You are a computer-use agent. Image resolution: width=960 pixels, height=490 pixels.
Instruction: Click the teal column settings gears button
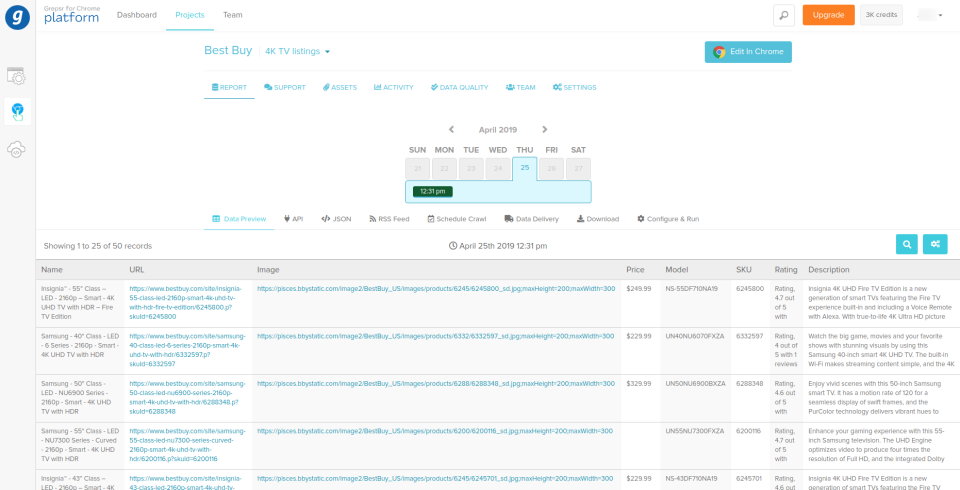pos(935,244)
